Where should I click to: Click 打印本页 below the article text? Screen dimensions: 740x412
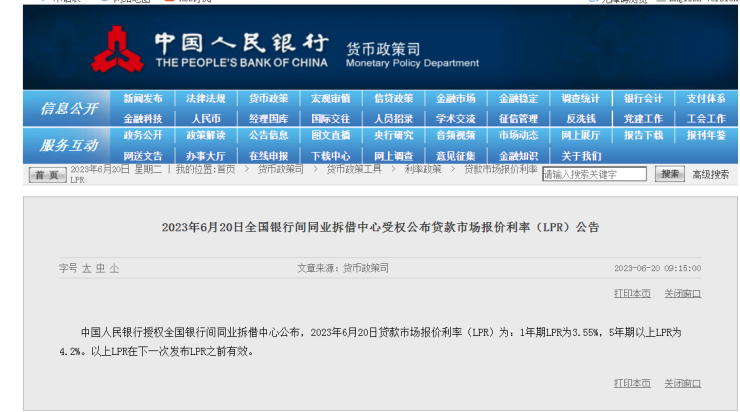(632, 383)
